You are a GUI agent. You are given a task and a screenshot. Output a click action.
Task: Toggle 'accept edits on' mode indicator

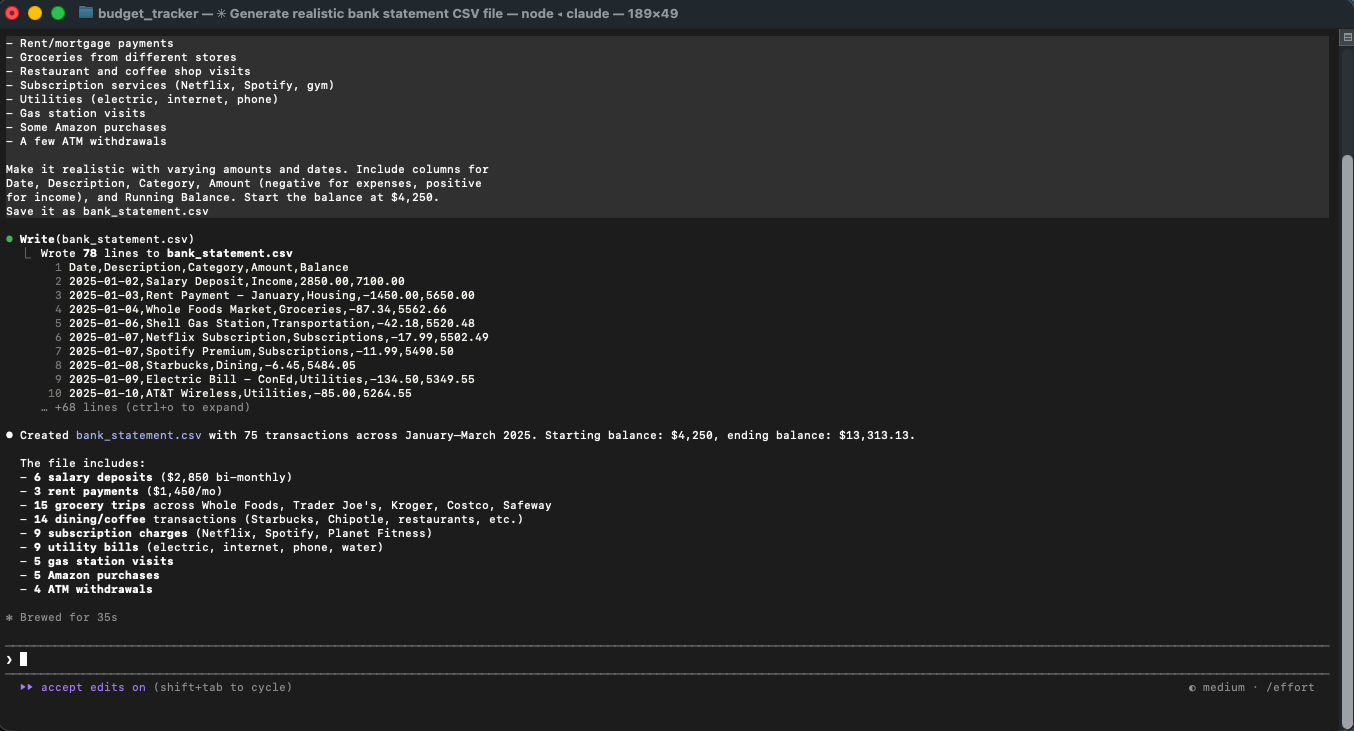coord(93,687)
